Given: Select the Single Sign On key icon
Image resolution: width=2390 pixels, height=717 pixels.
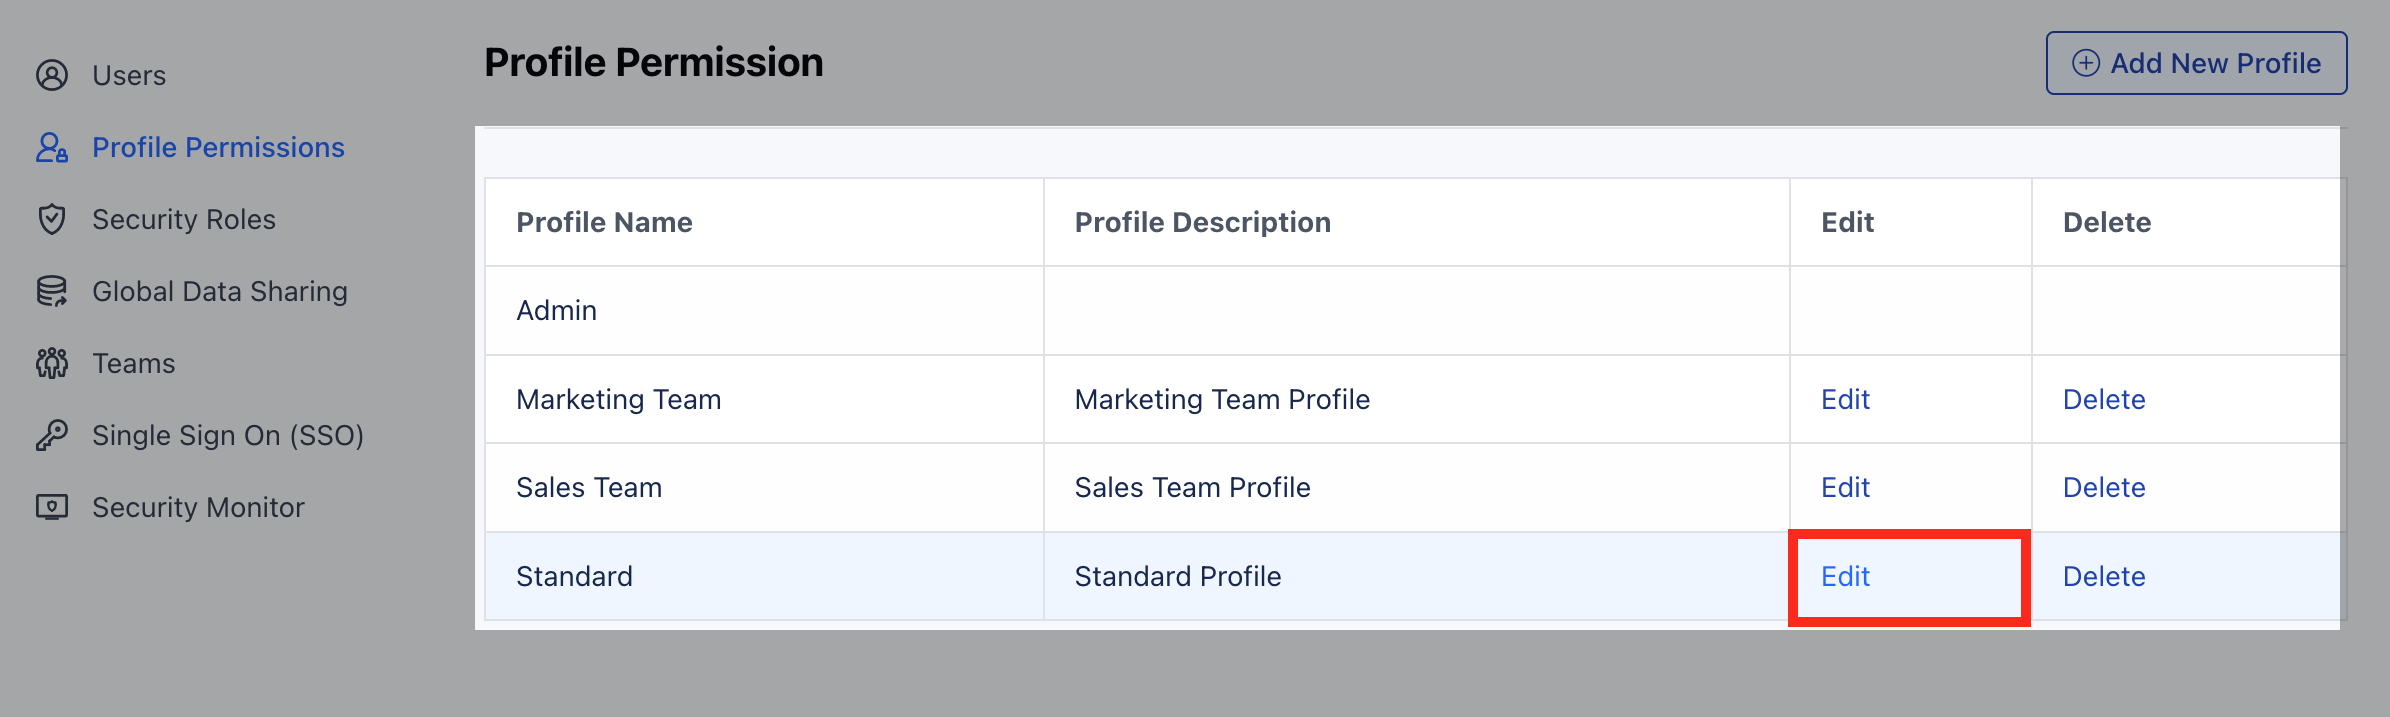Looking at the screenshot, I should tap(52, 435).
